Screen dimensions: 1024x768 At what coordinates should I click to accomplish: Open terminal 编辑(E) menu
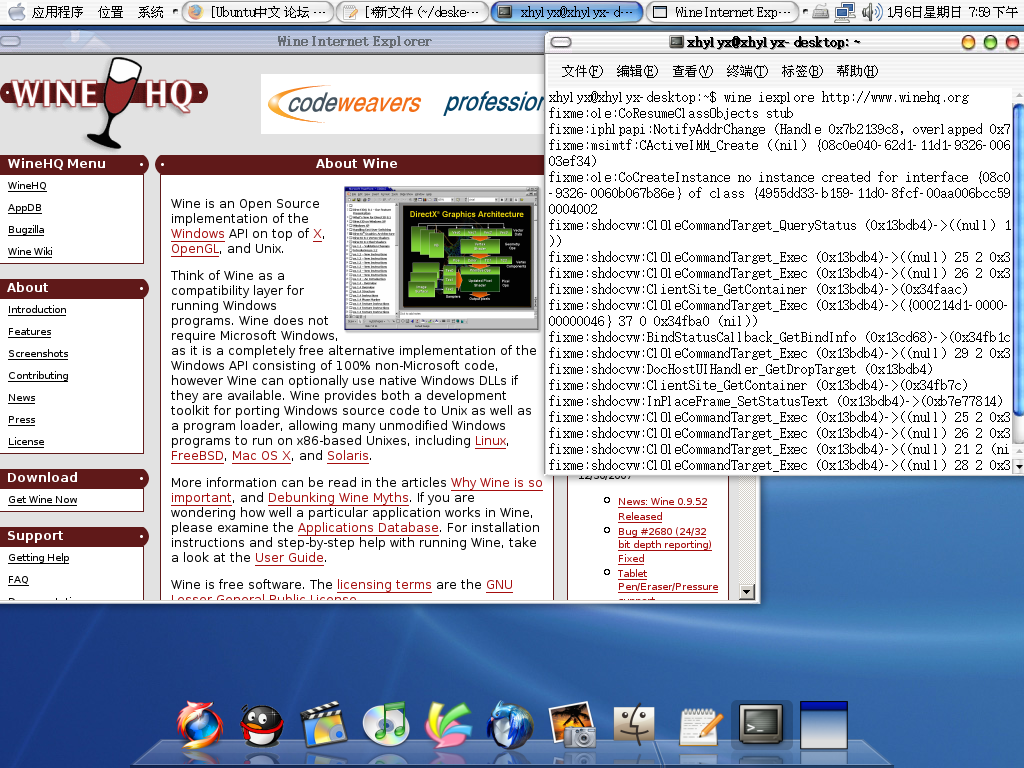[x=637, y=71]
